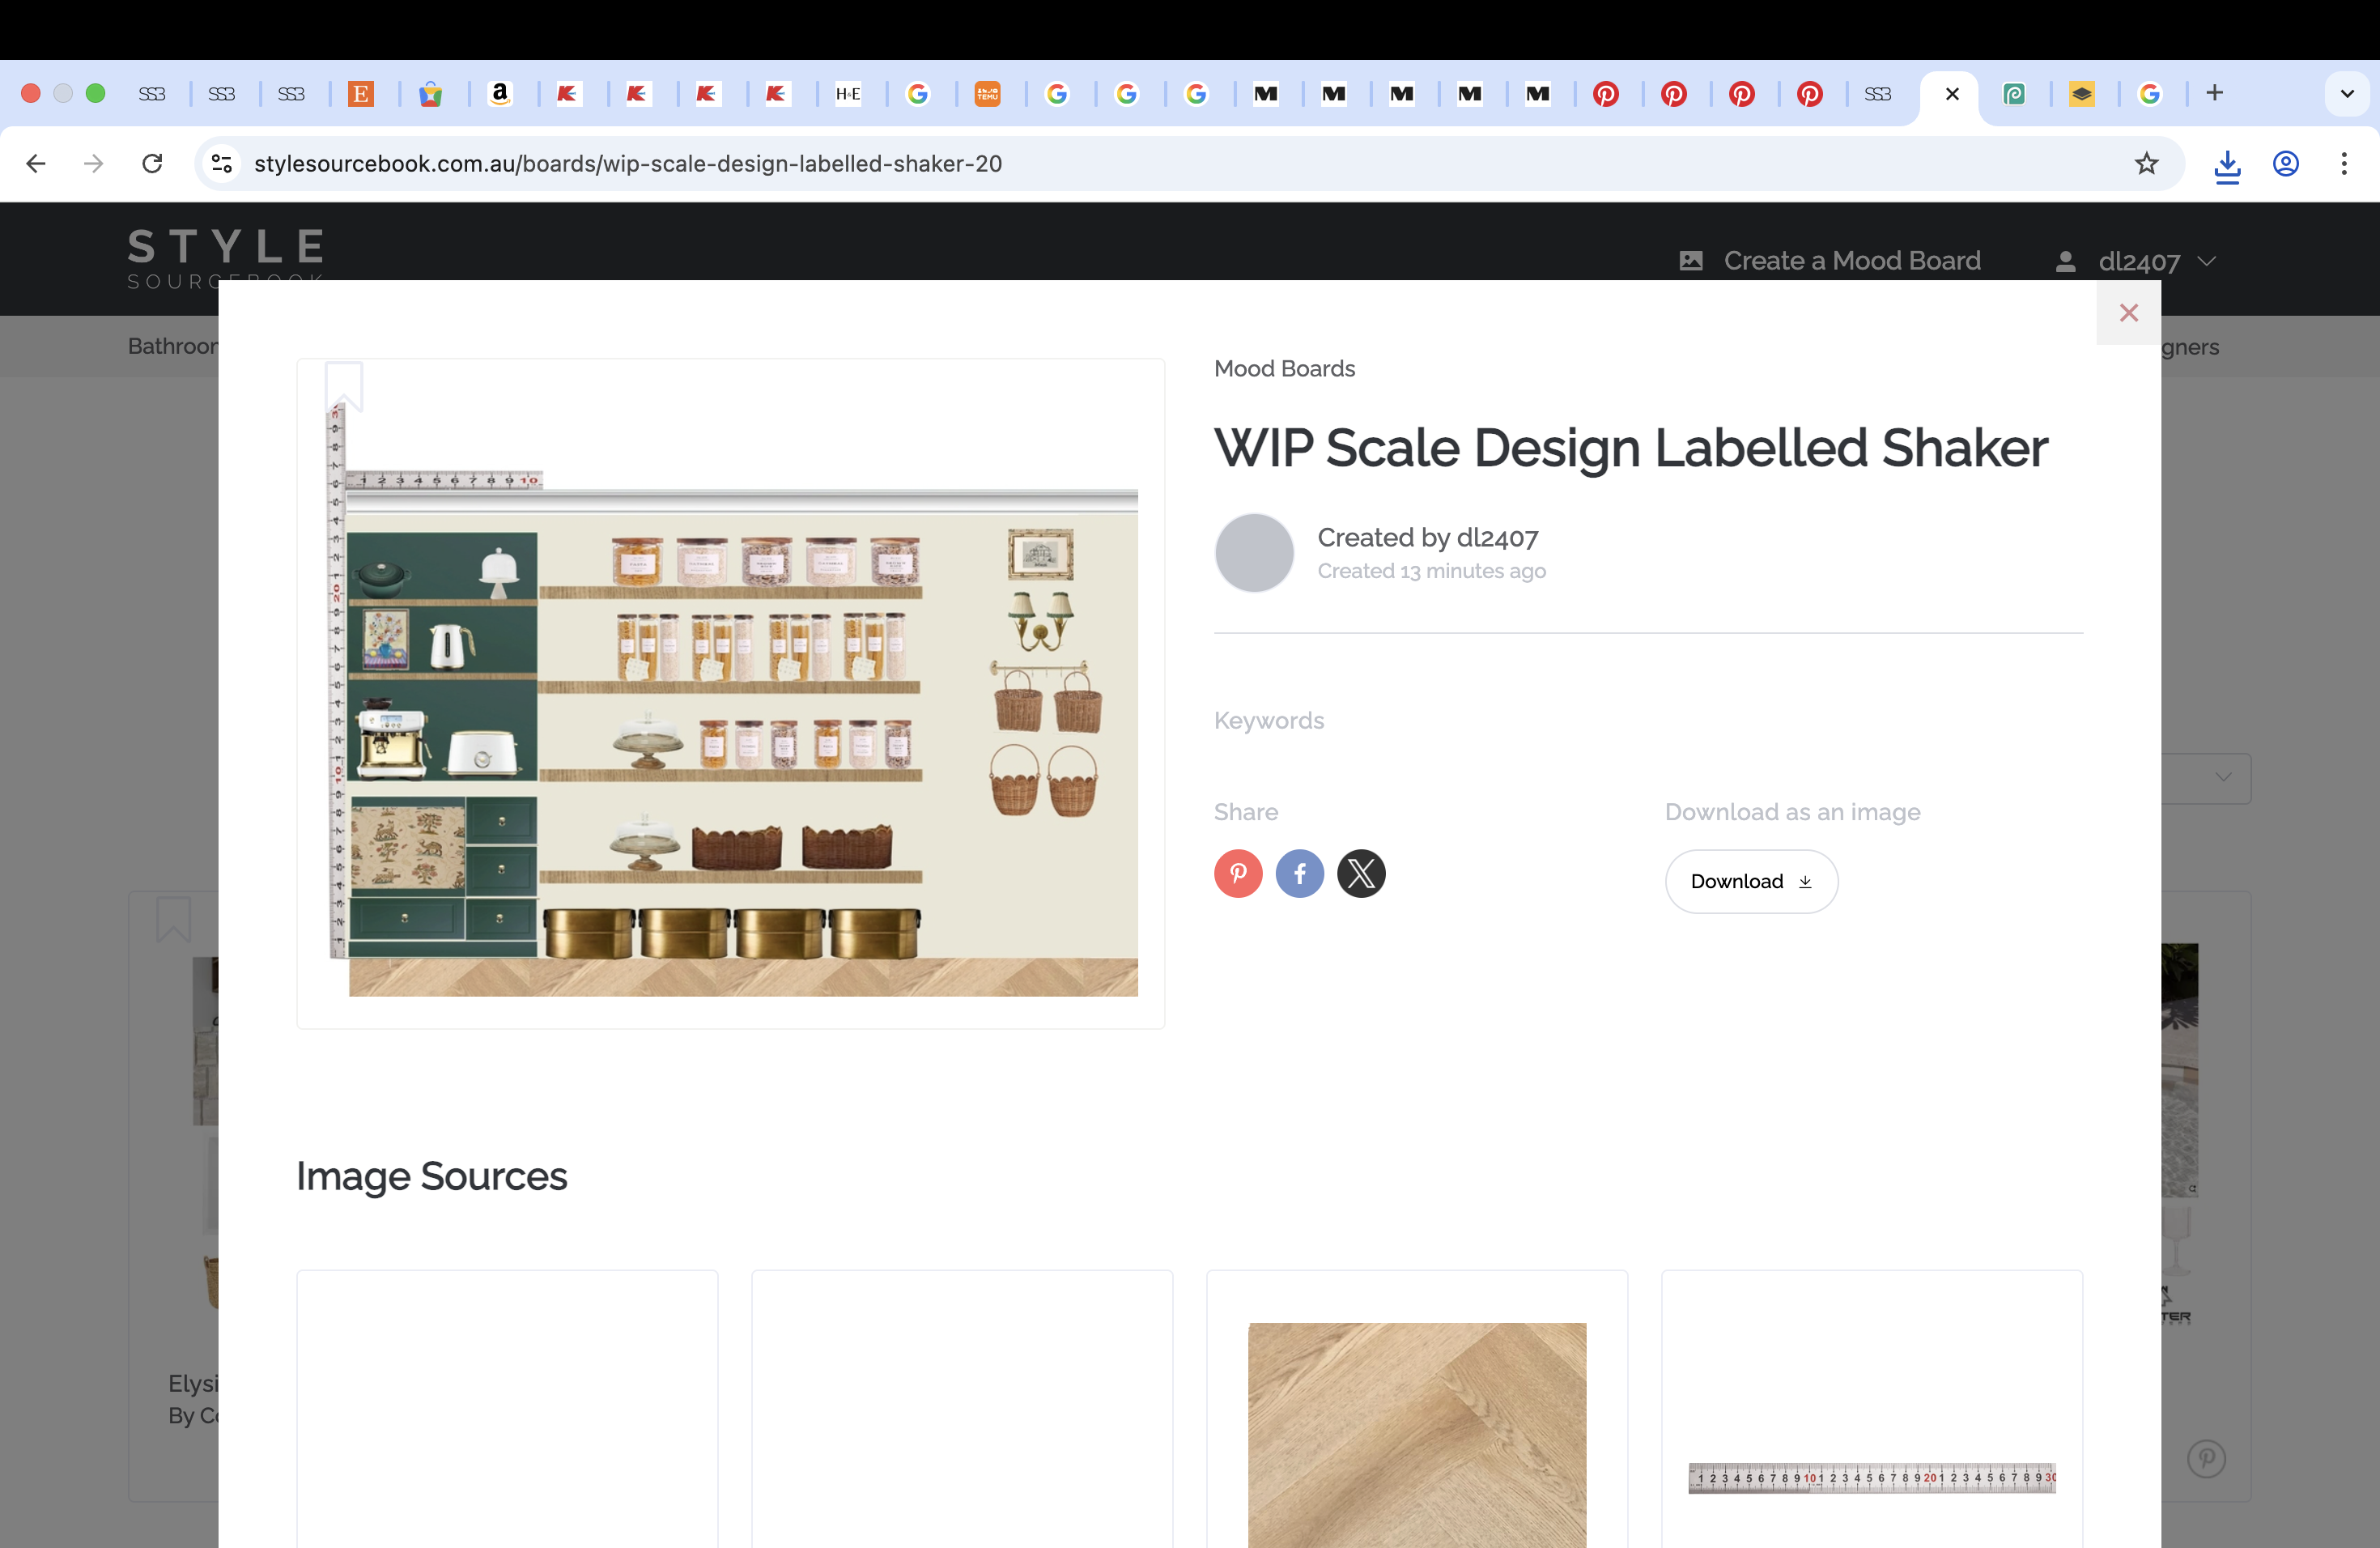The height and width of the screenshot is (1548, 2380).
Task: Click Download as image button
Action: tap(1750, 881)
